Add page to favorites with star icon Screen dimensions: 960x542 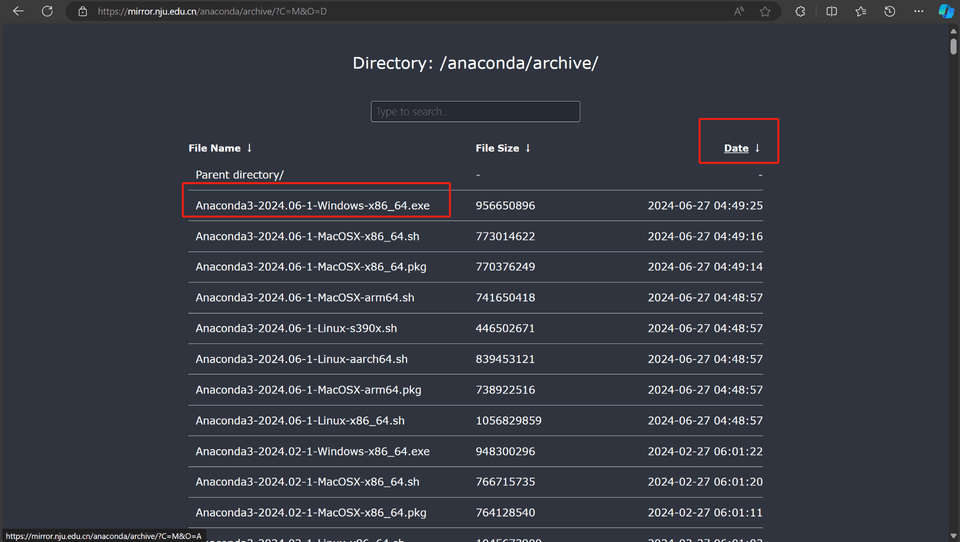pyautogui.click(x=765, y=12)
